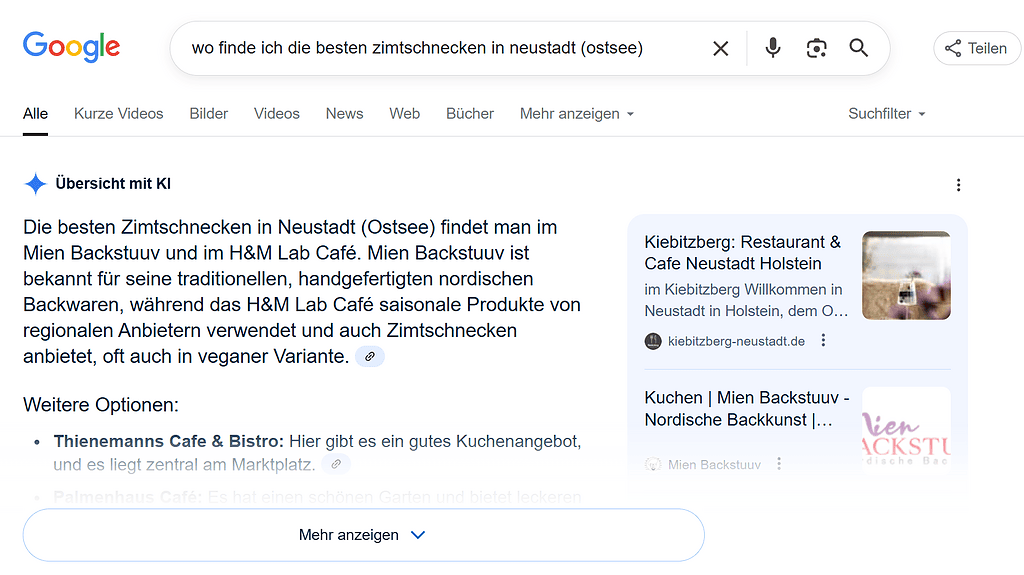Viewport: 1024px width, 575px height.
Task: Click the Kiebitzberg result thumbnail image
Action: (x=906, y=275)
